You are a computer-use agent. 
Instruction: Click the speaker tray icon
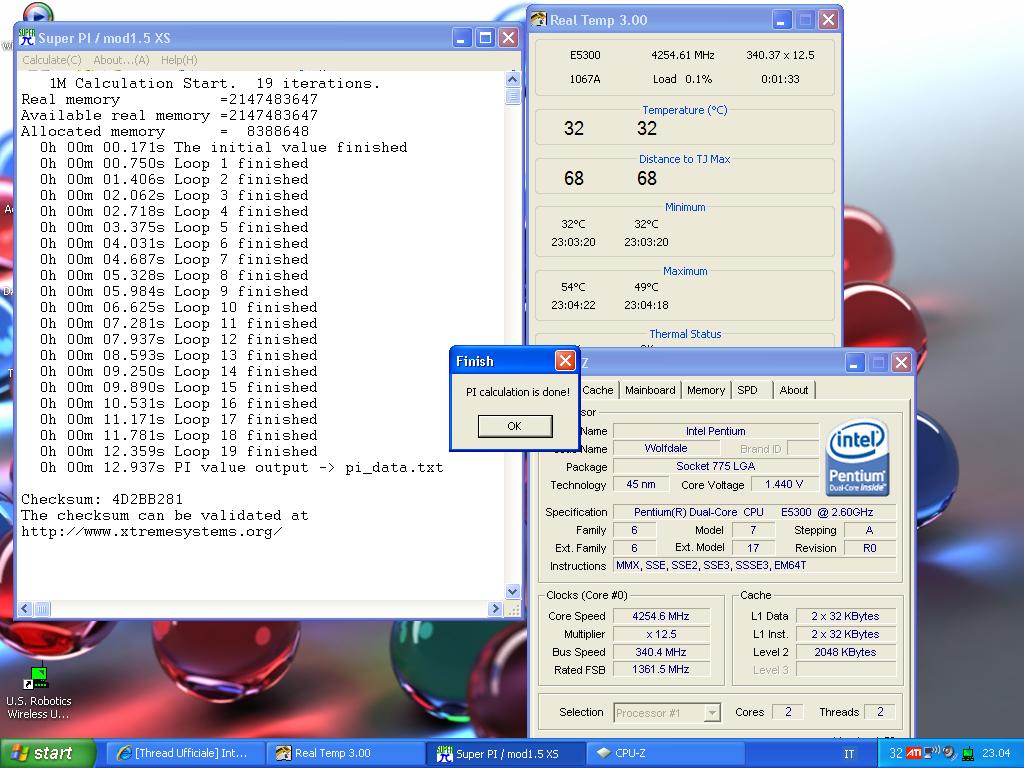point(950,753)
